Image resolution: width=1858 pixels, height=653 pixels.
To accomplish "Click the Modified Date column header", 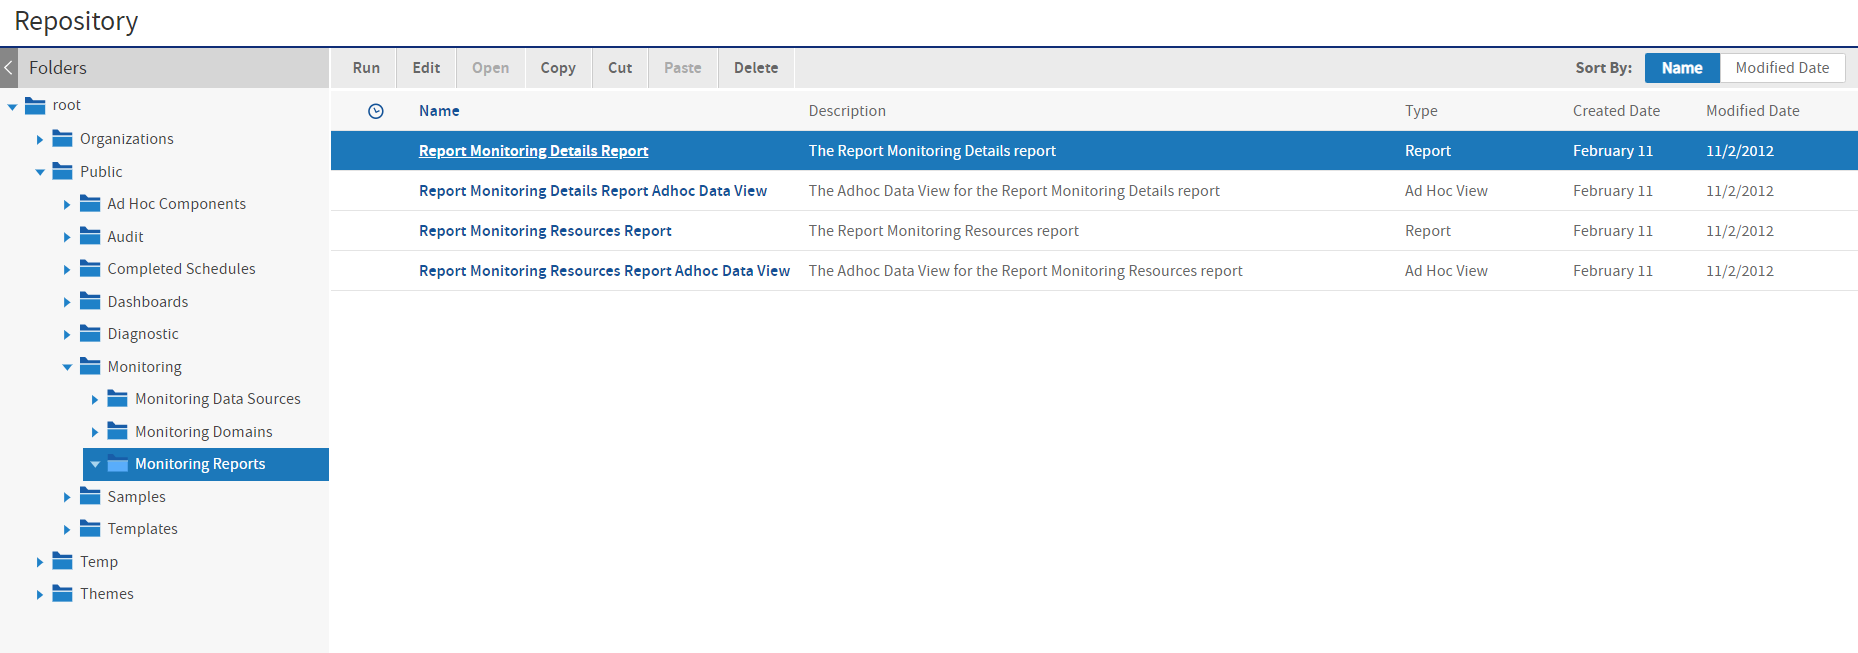I will coord(1752,111).
